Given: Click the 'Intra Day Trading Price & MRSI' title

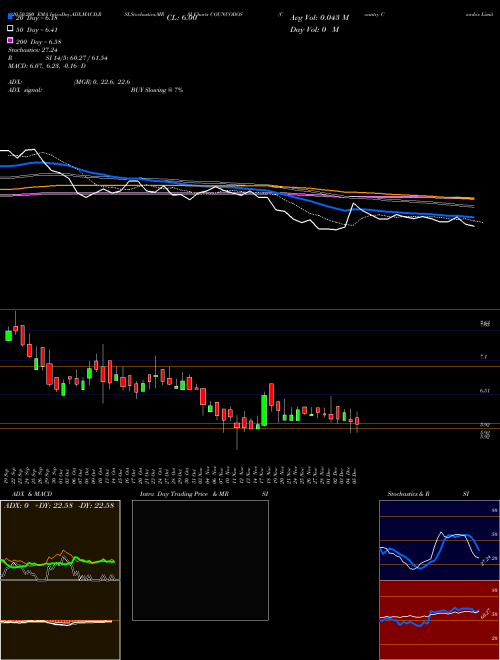Looking at the screenshot, I should [204, 494].
